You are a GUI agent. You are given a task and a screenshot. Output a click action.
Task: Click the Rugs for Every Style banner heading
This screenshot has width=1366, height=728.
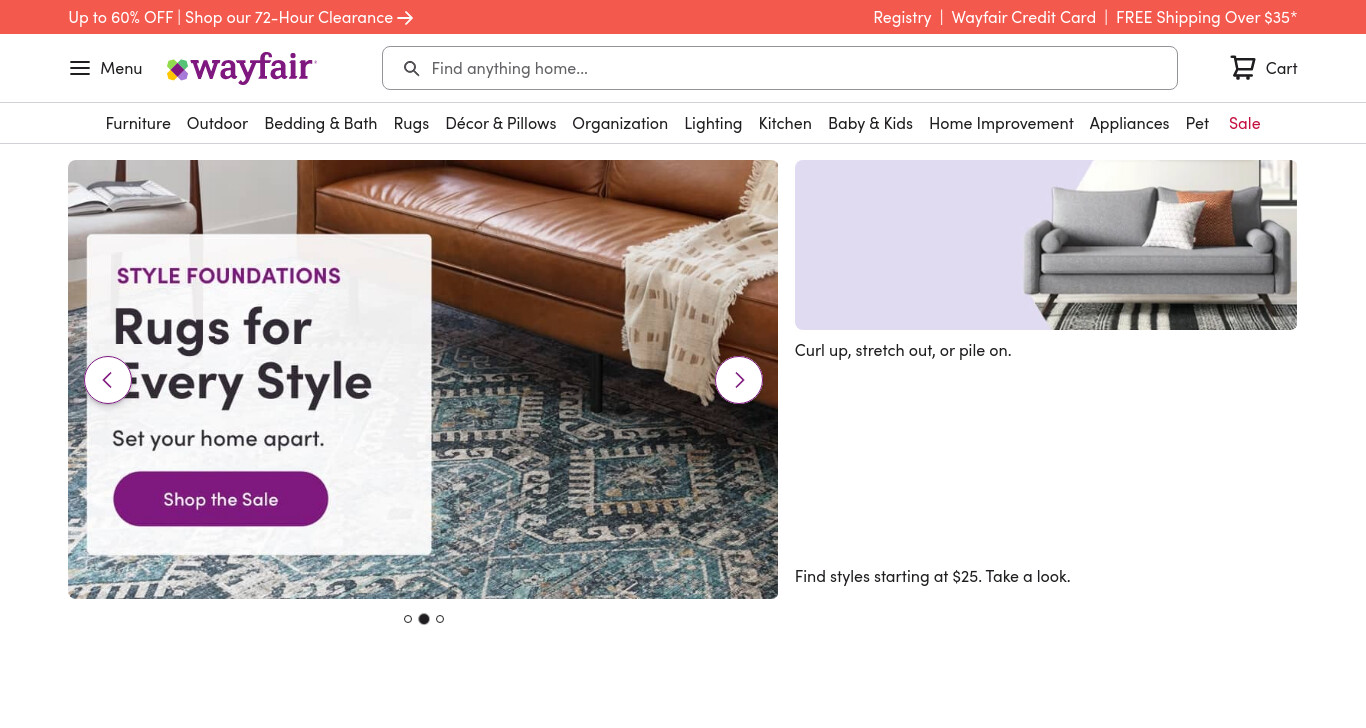242,354
